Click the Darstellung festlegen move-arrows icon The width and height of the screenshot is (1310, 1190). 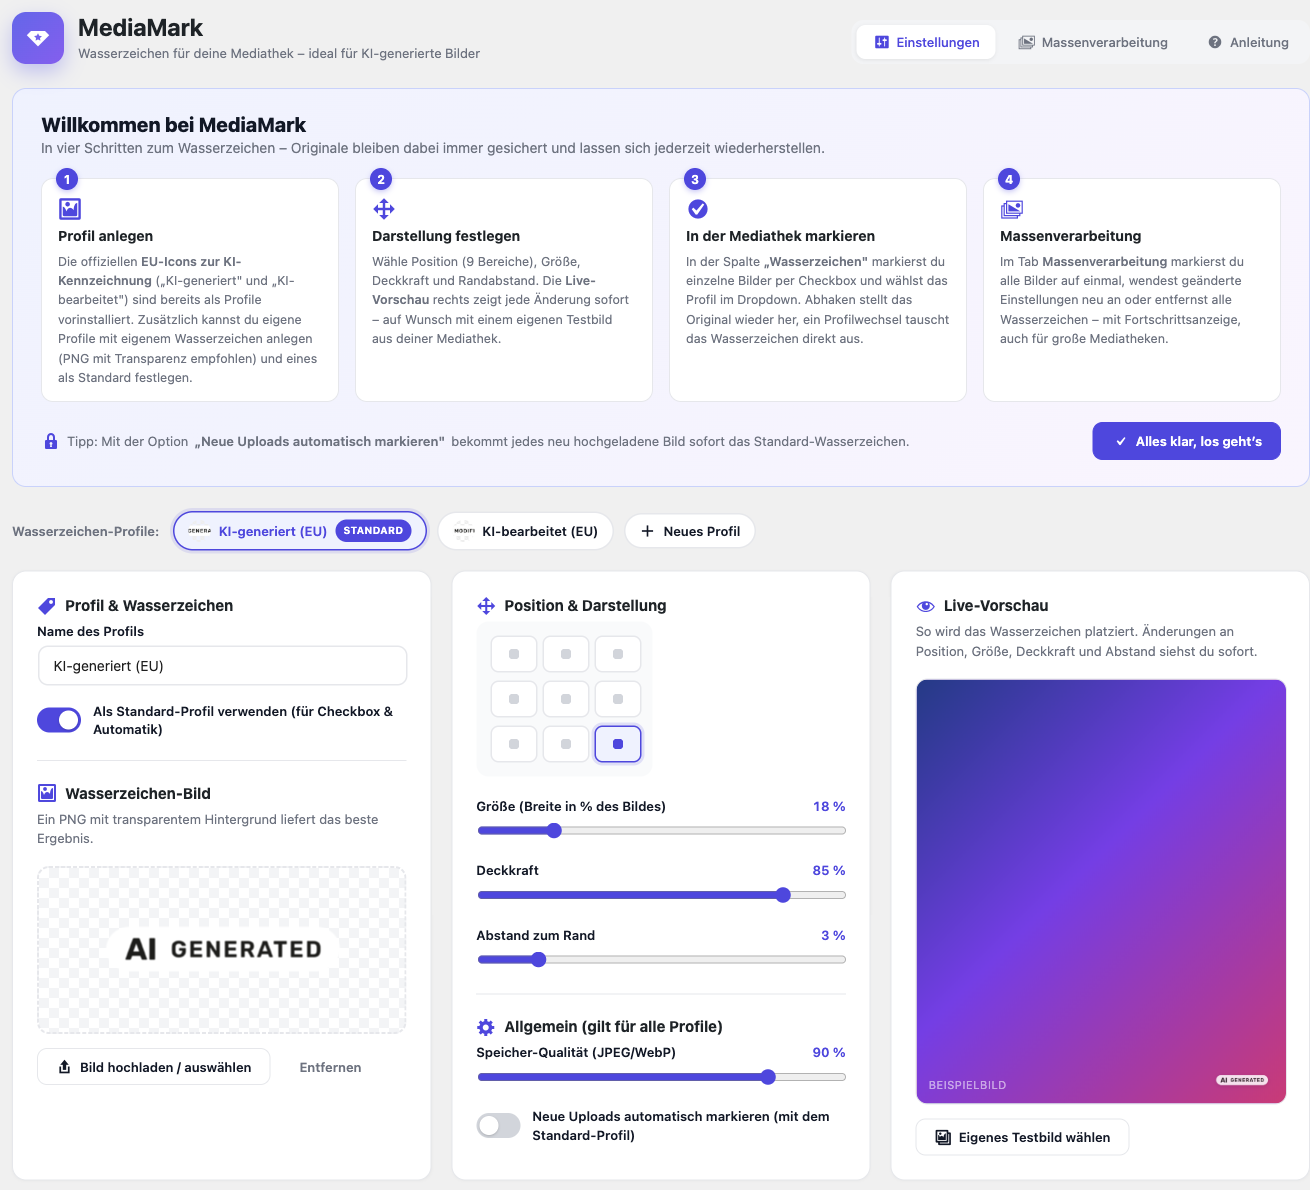click(x=384, y=209)
